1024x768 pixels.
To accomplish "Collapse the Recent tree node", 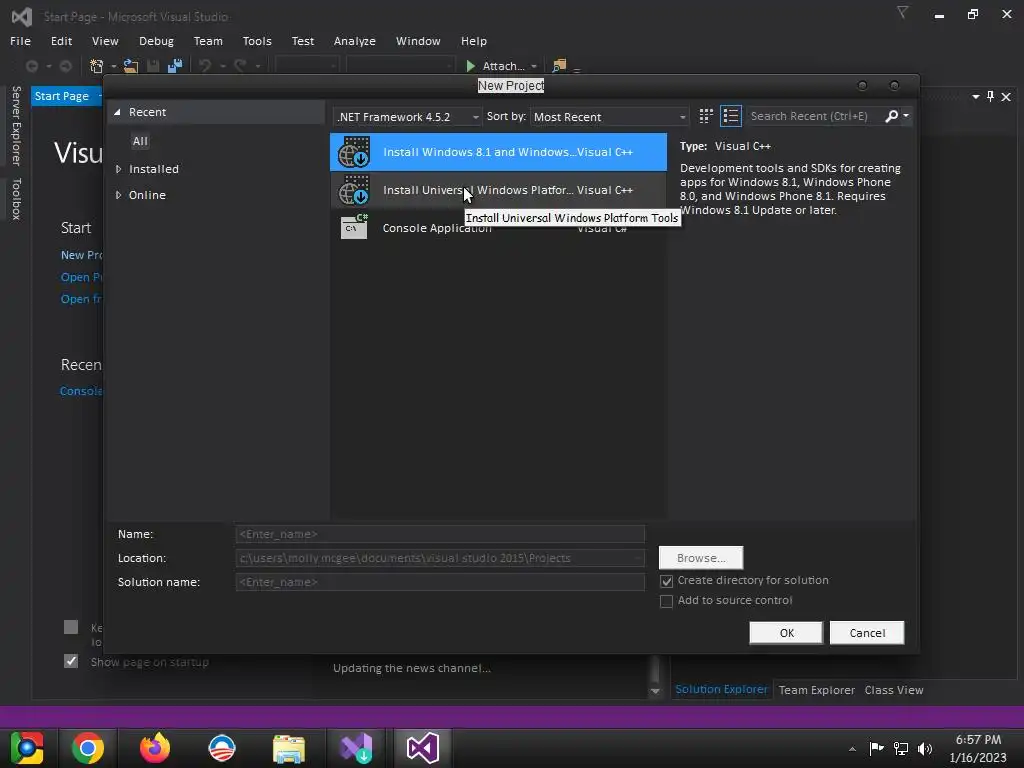I will [118, 112].
